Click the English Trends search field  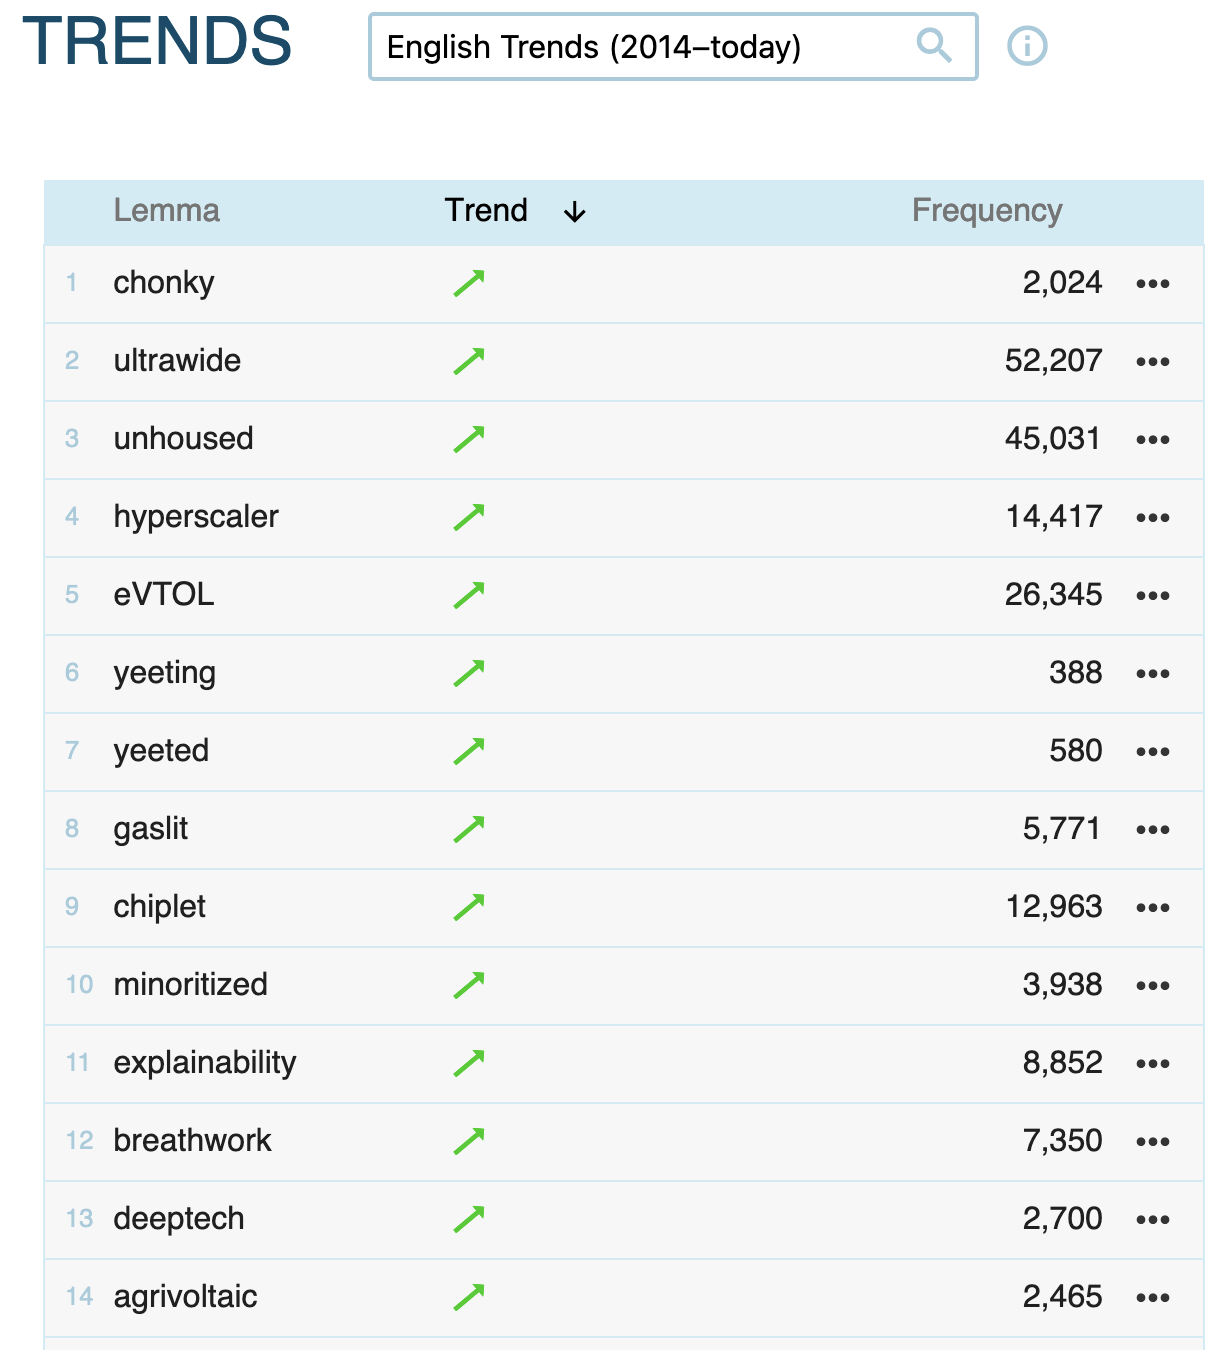[640, 47]
